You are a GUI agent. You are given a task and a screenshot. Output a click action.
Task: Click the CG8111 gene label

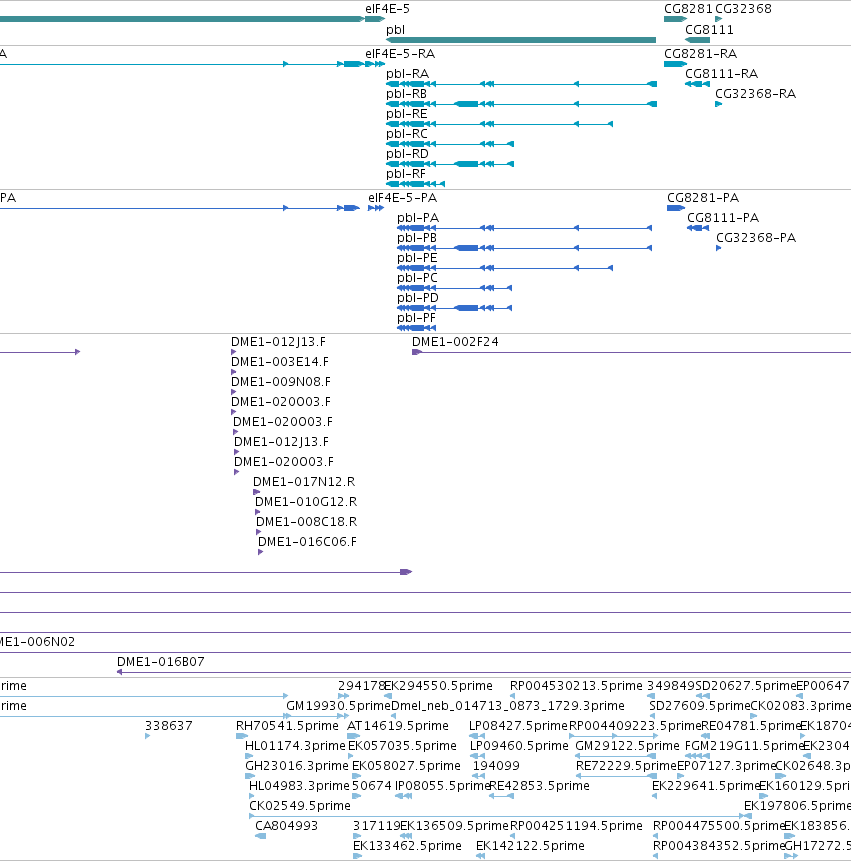coord(709,30)
